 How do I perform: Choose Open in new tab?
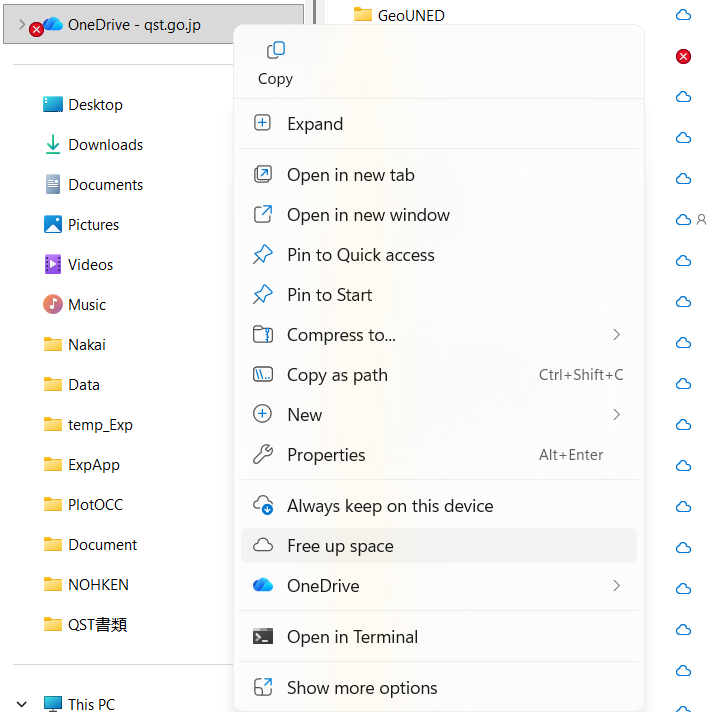point(439,175)
